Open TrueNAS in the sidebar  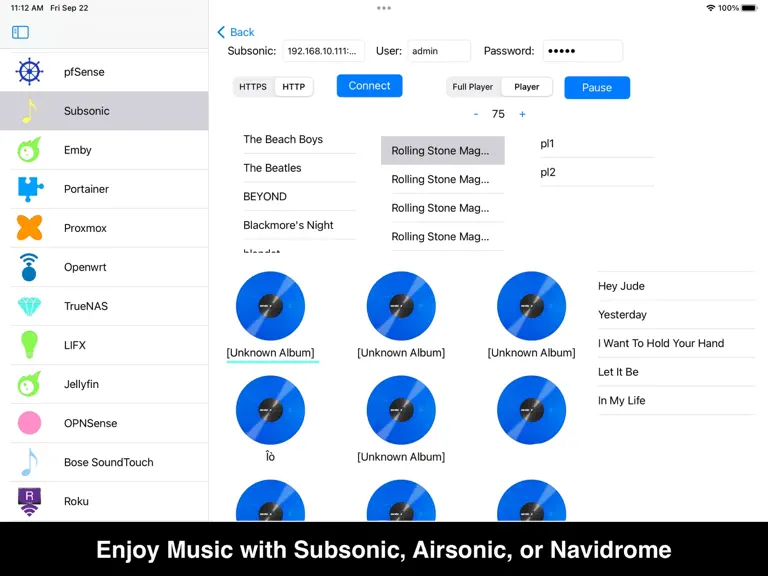(104, 306)
